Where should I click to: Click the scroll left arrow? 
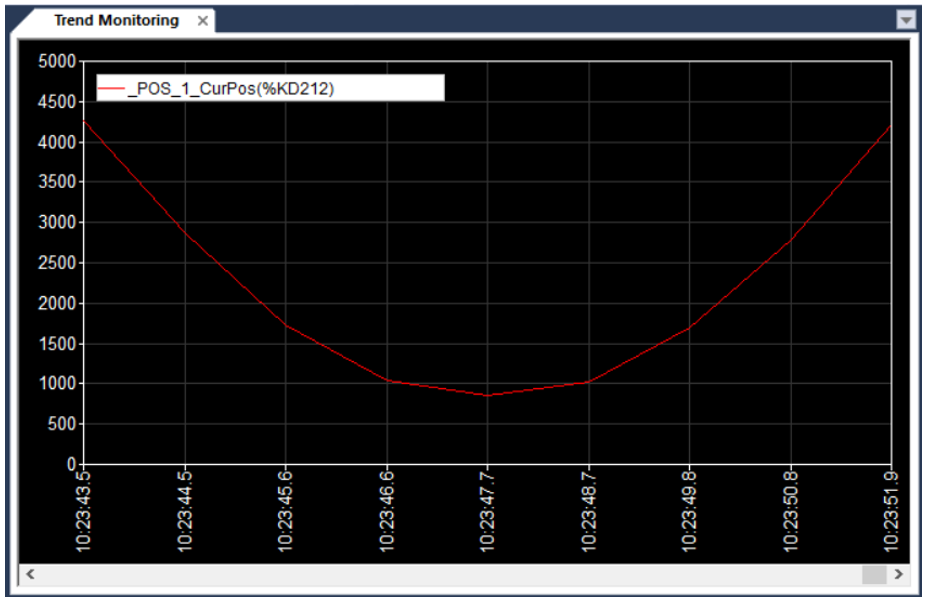click(30, 574)
